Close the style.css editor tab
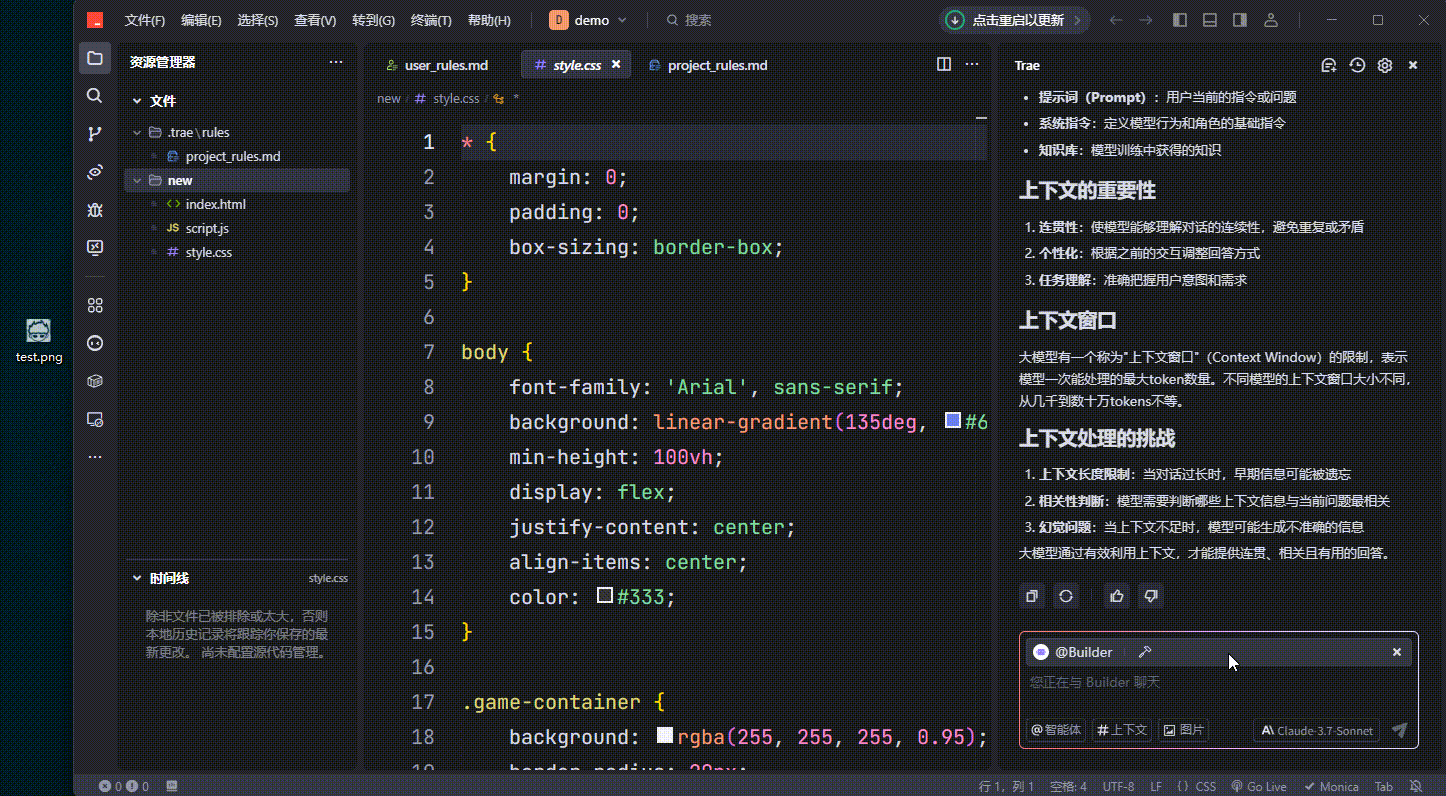1446x796 pixels. click(x=616, y=64)
